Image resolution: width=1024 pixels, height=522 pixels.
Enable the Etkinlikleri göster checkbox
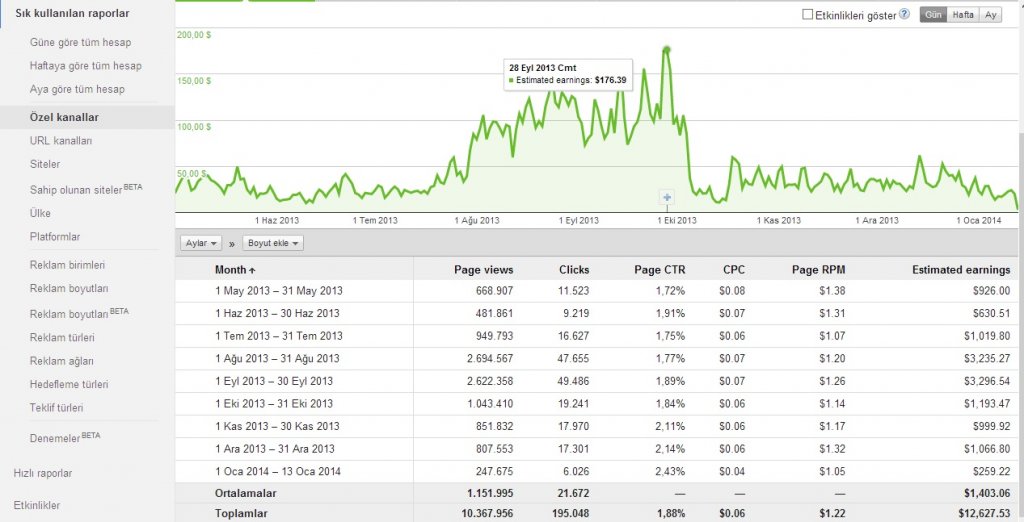tap(807, 14)
